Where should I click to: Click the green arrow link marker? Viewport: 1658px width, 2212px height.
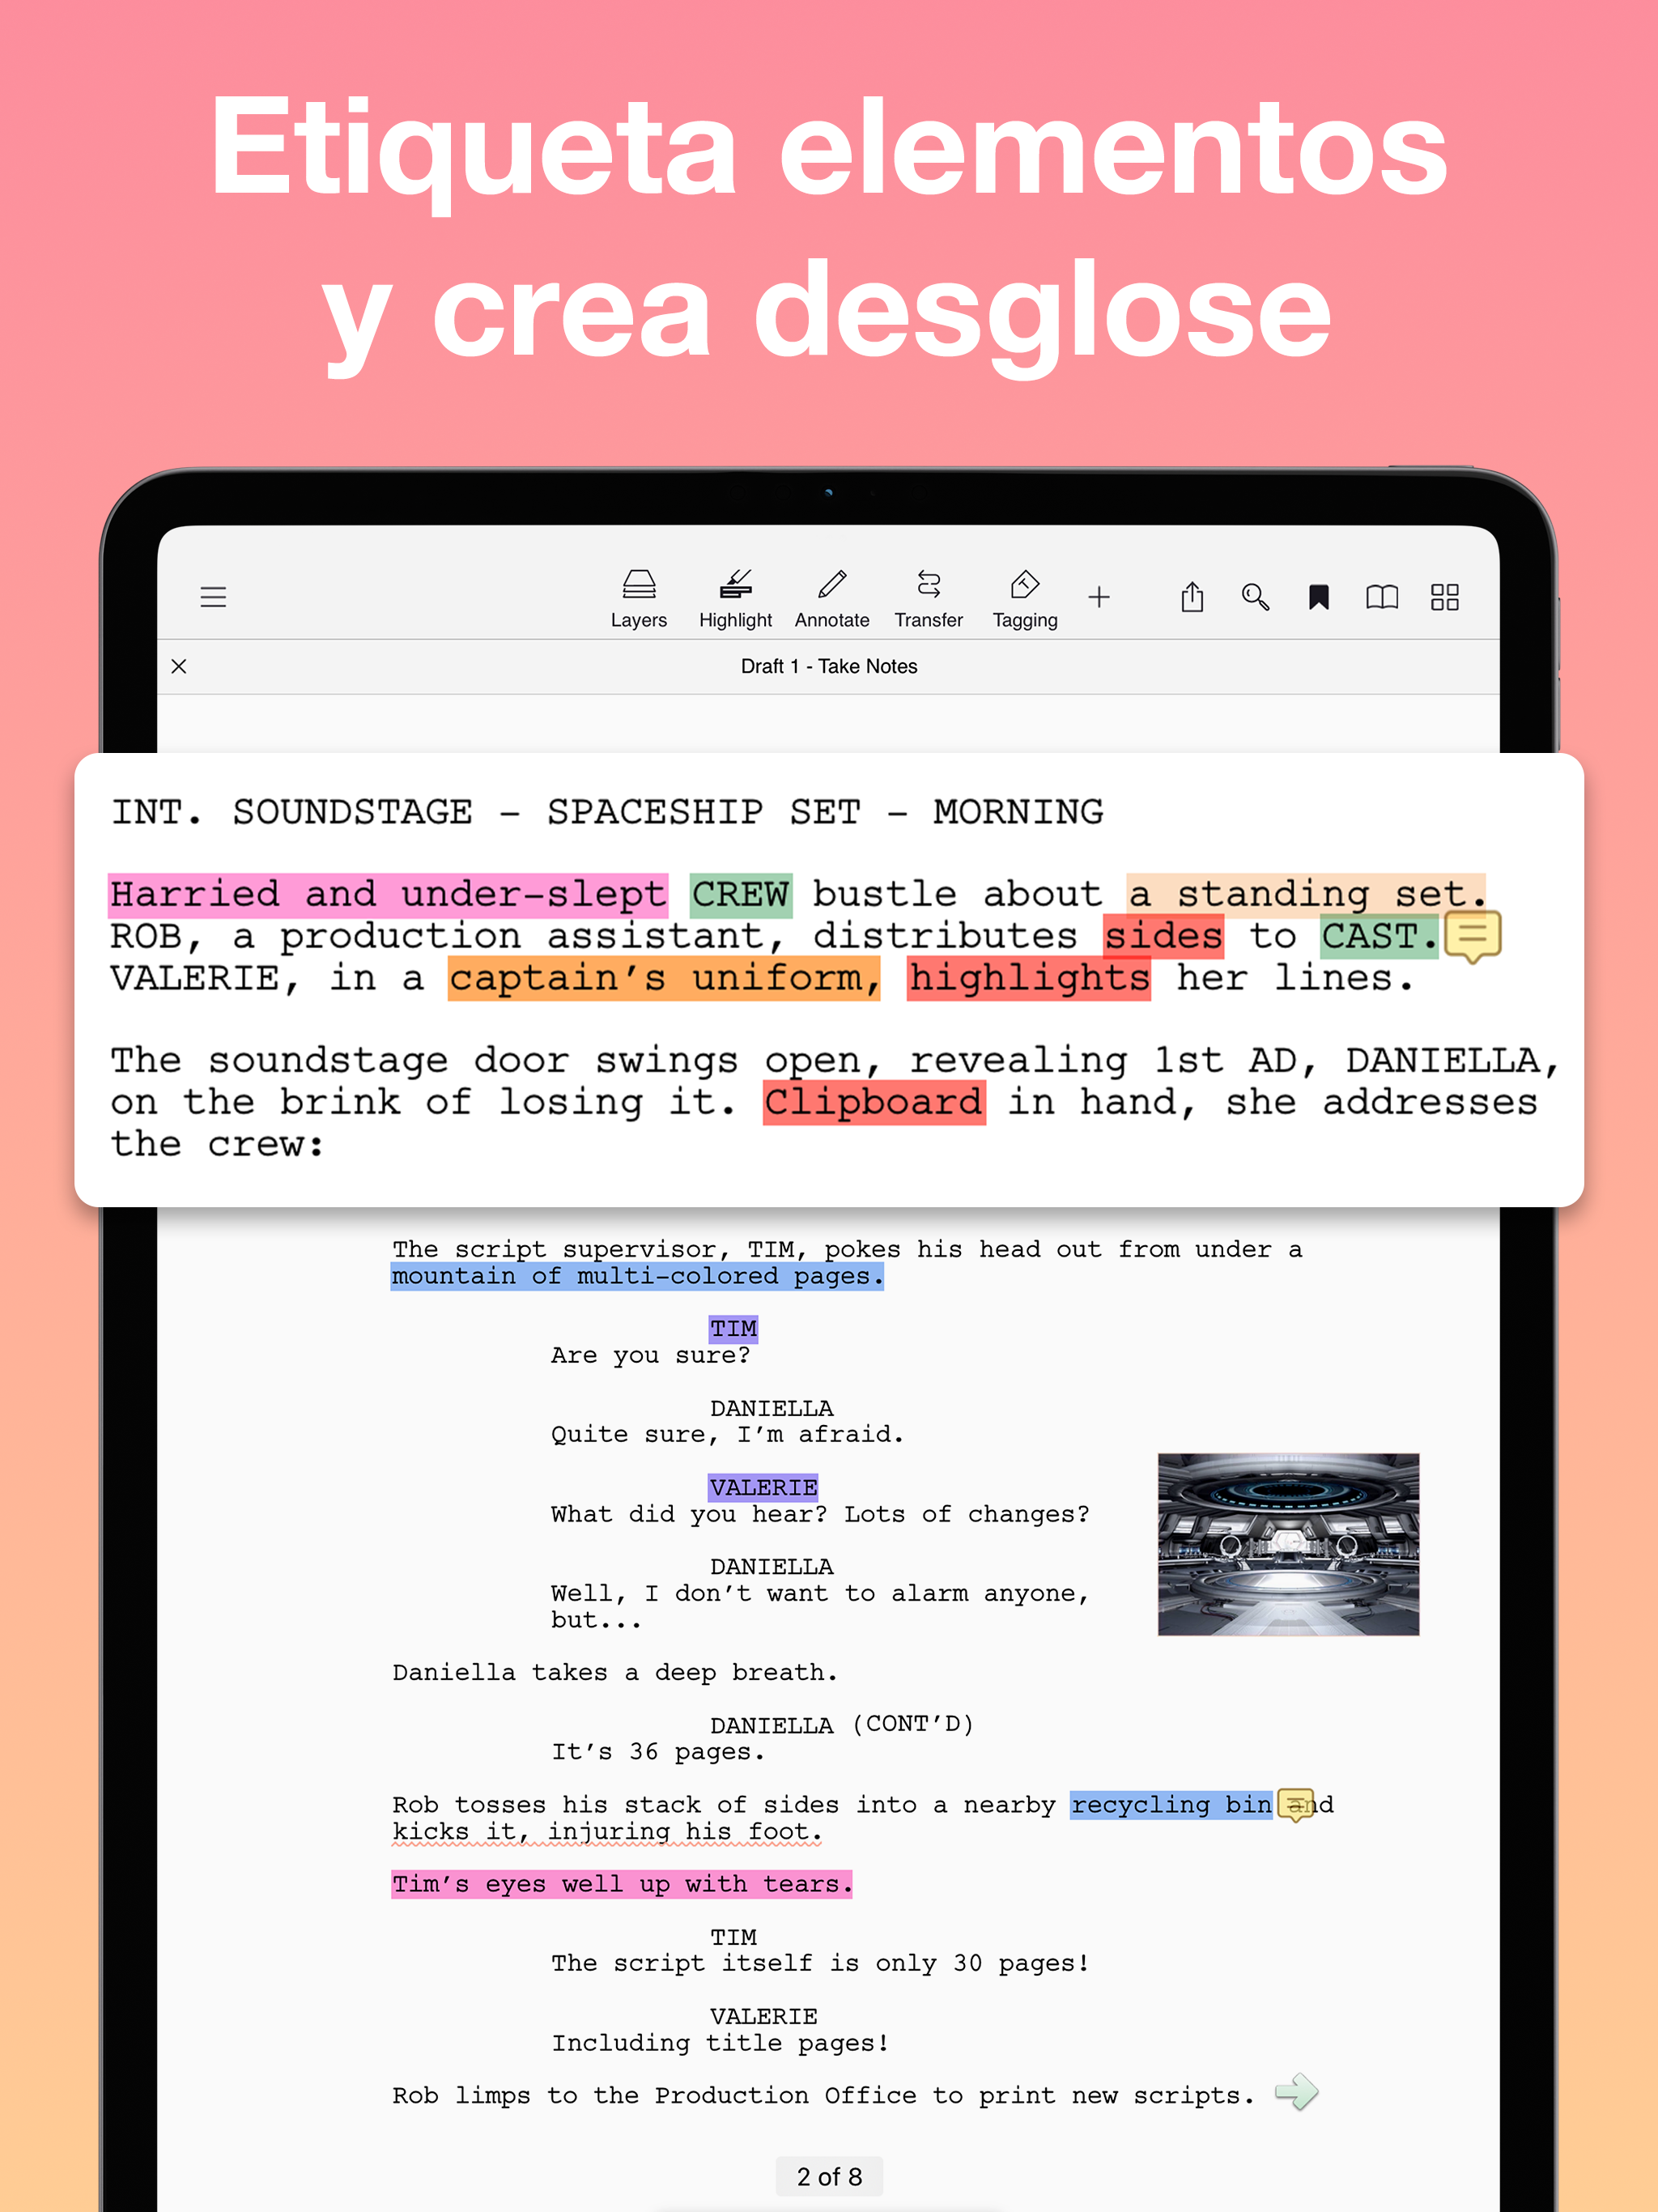point(1297,2091)
